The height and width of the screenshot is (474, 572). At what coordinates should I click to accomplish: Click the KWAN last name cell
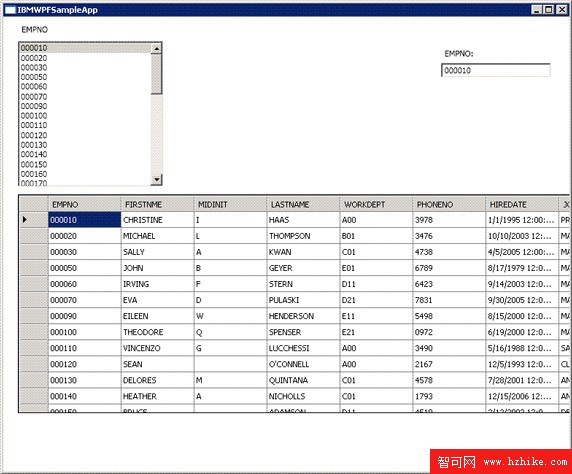coord(303,252)
